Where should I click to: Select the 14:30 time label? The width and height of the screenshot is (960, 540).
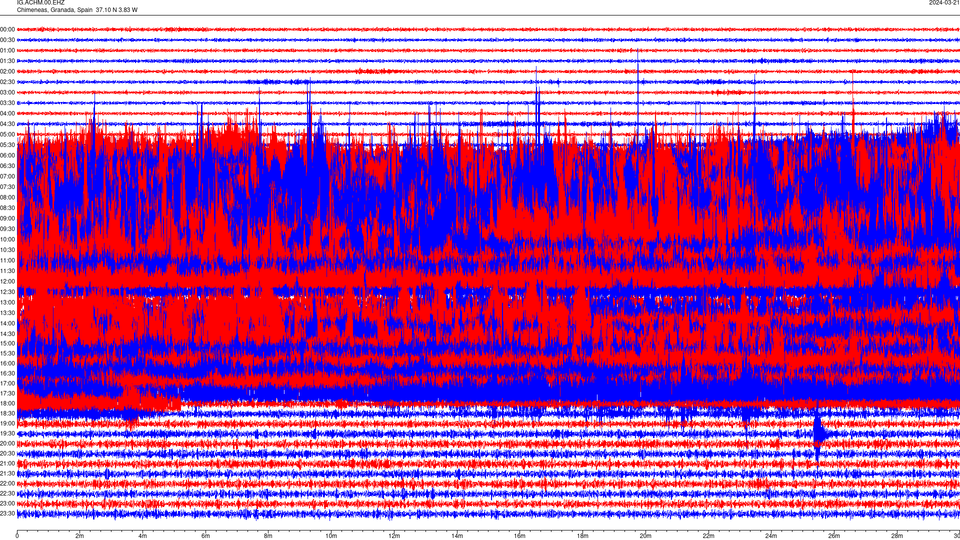click(x=8, y=334)
